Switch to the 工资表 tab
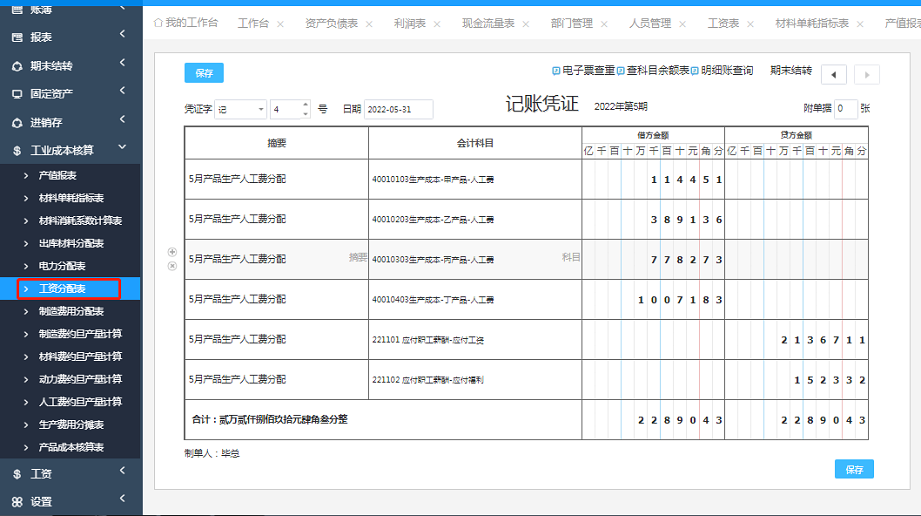 point(723,24)
